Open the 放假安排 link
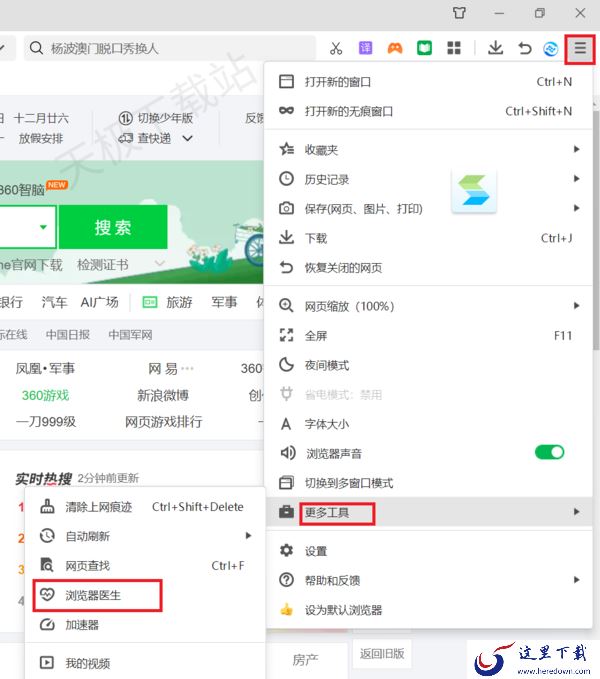Image resolution: width=600 pixels, height=679 pixels. coord(41,139)
